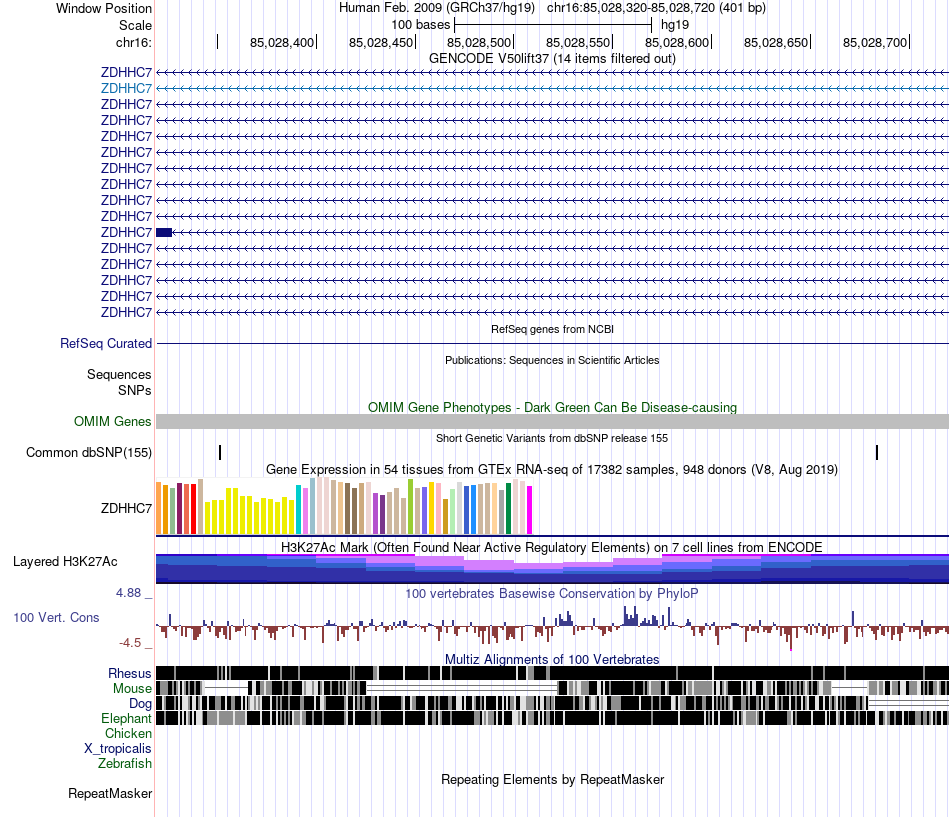Viewport: 950px width, 817px height.
Task: Click the 'Human Feb. 2009 (GRCh37/hg19)' heading
Action: click(x=437, y=8)
